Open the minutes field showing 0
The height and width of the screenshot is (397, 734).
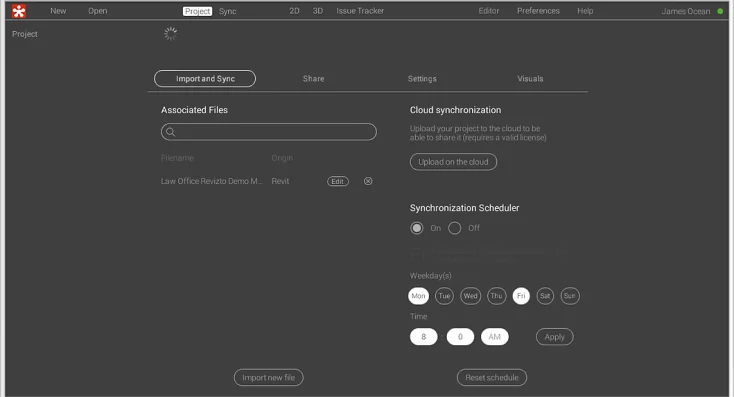click(x=460, y=337)
